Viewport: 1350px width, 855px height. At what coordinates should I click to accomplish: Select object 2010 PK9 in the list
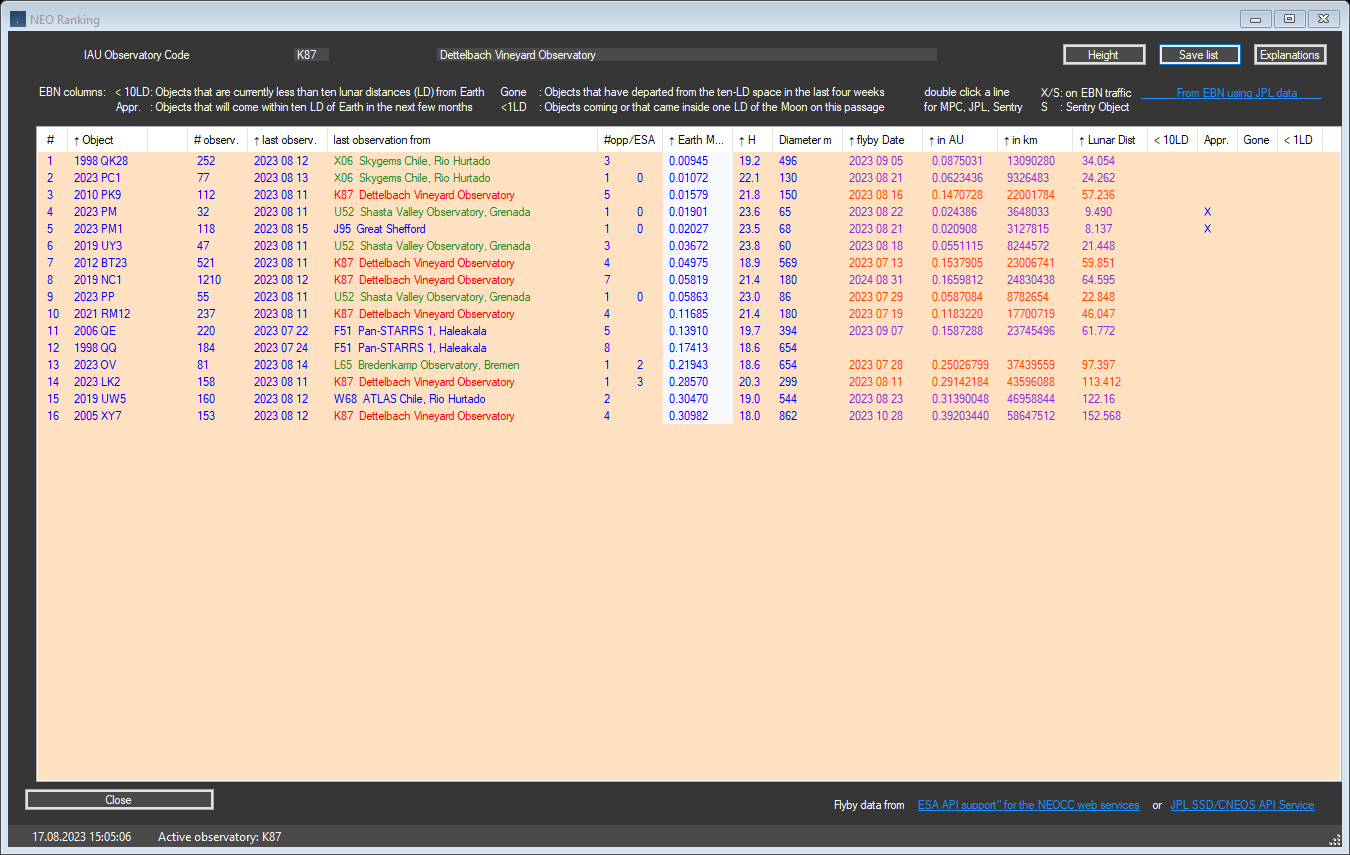(97, 195)
